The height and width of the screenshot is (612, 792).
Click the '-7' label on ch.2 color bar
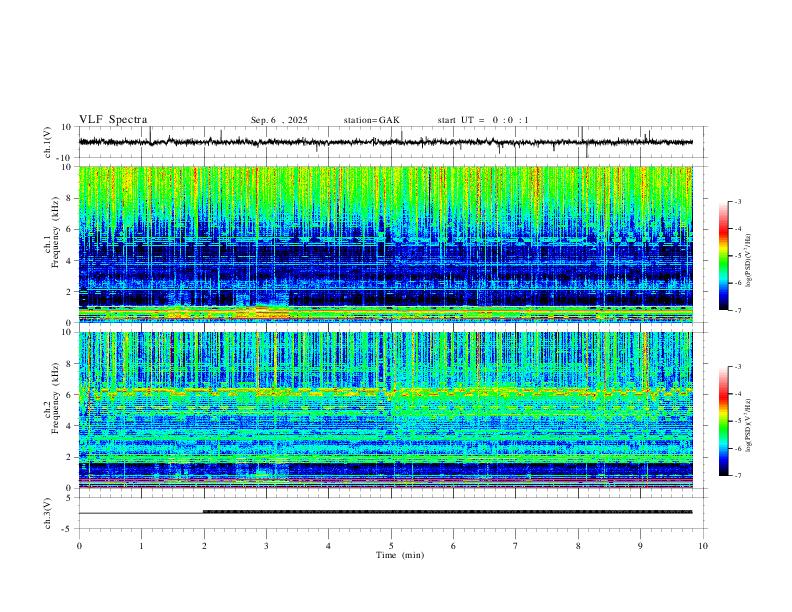click(737, 476)
